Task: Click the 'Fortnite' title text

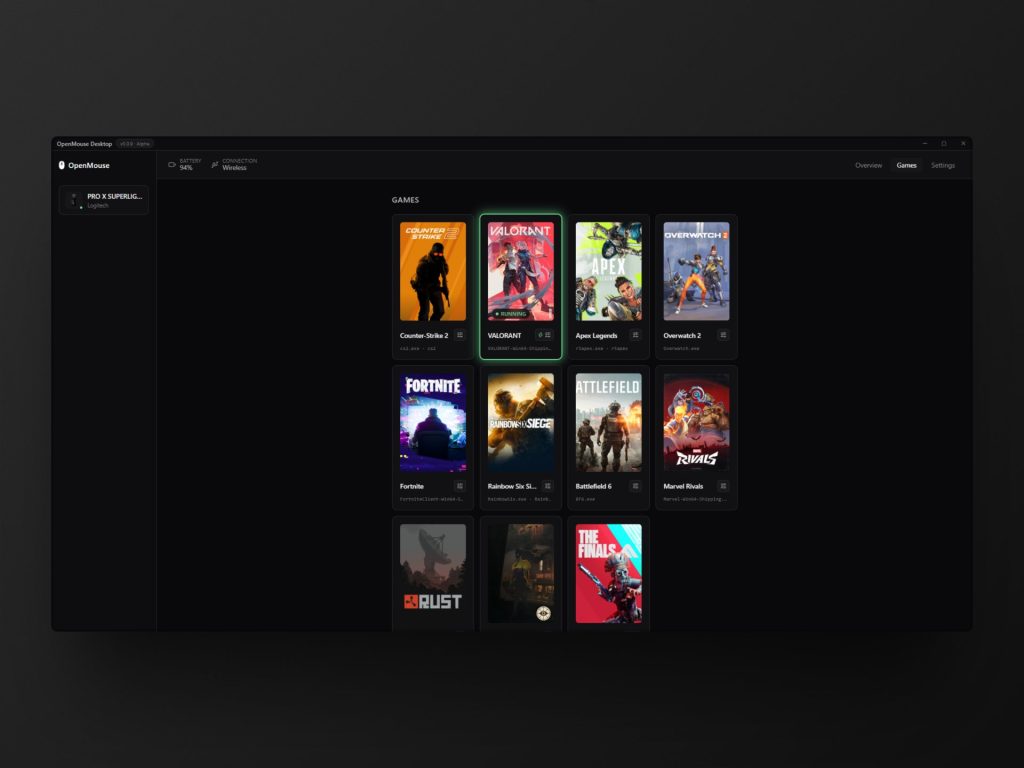Action: click(x=411, y=487)
